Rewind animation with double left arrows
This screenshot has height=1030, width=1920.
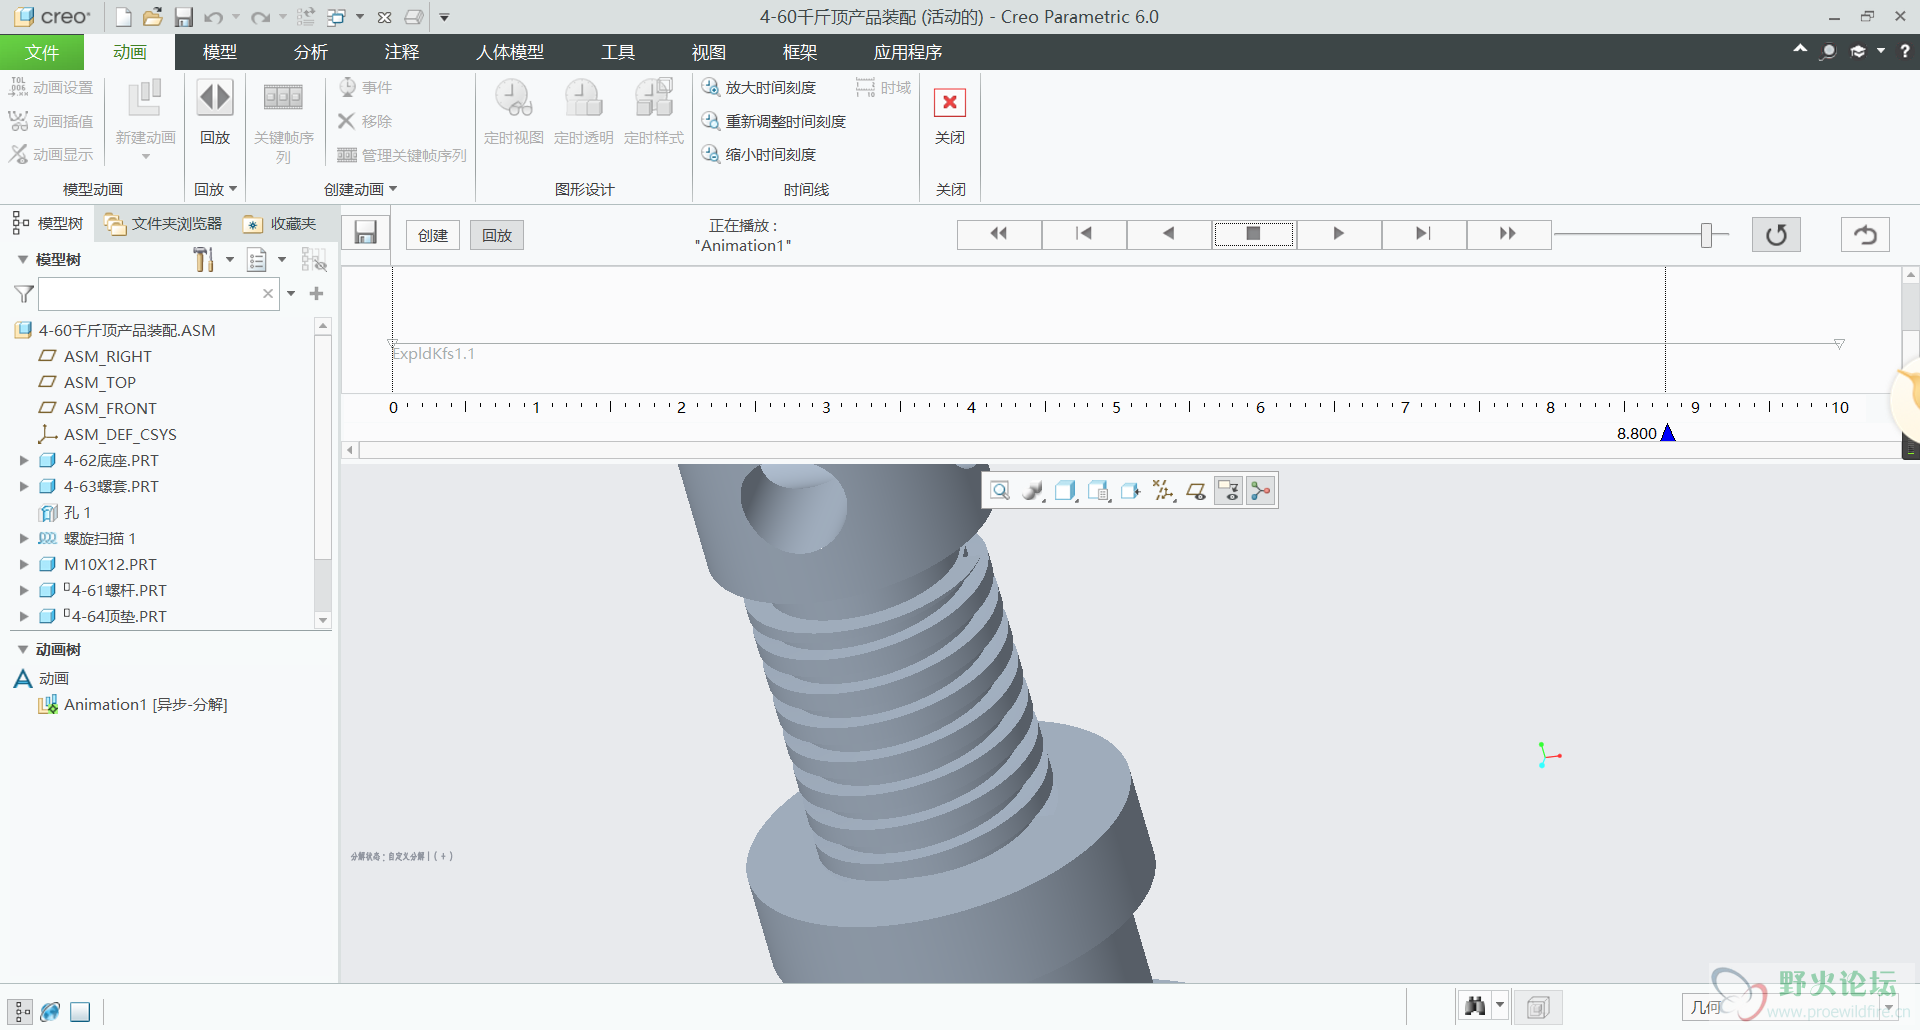[999, 234]
